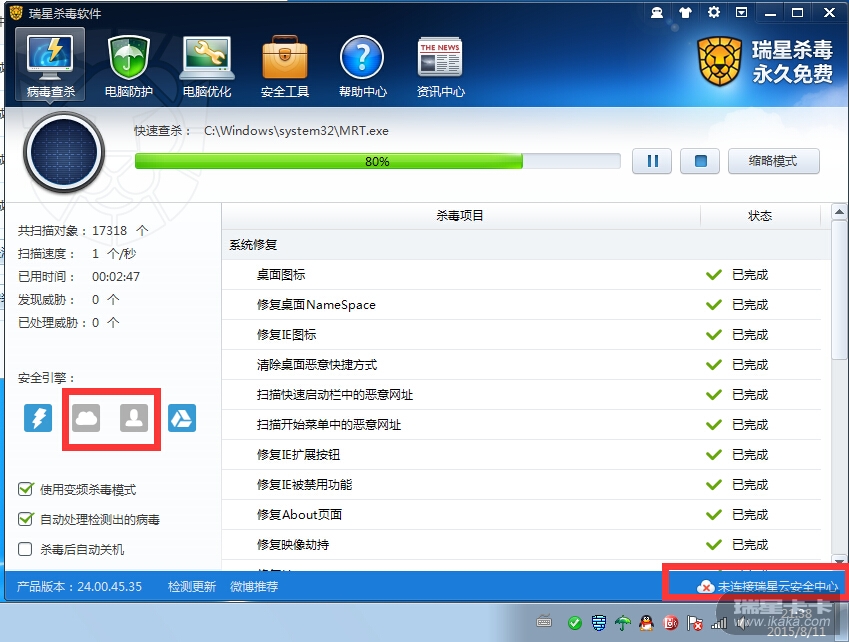This screenshot has height=642, width=849.
Task: Open 安全工具 toolbox tab
Action: click(285, 66)
